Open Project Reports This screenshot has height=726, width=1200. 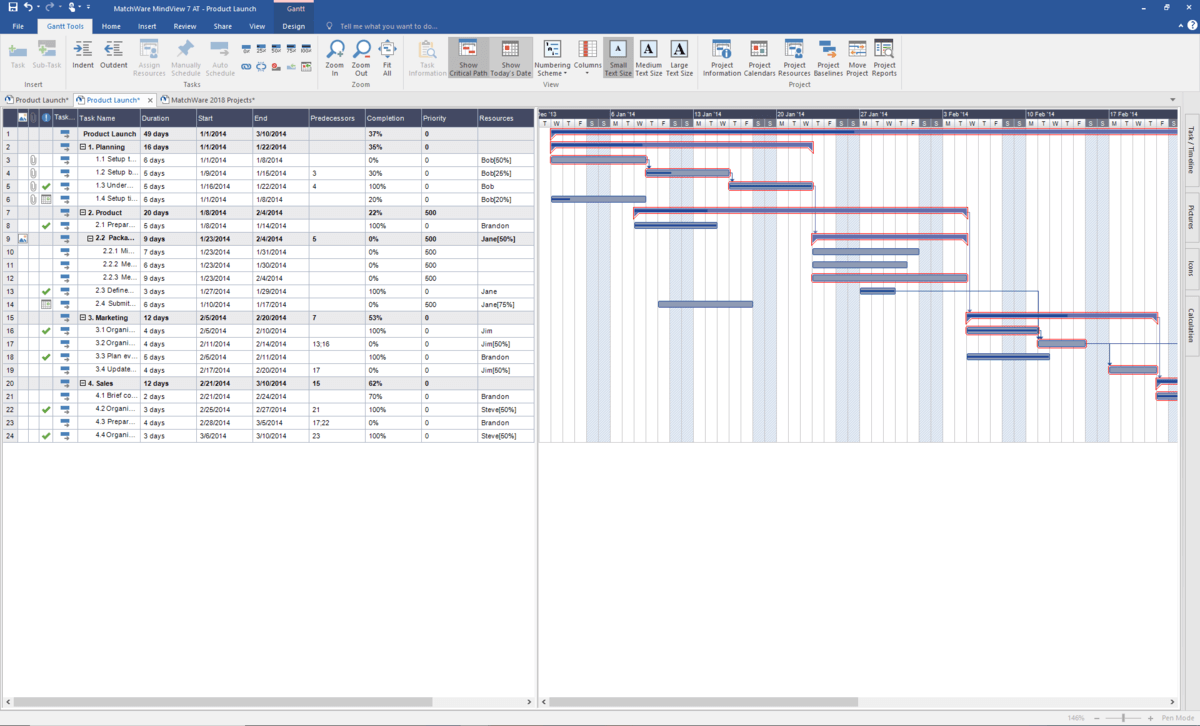pyautogui.click(x=884, y=58)
